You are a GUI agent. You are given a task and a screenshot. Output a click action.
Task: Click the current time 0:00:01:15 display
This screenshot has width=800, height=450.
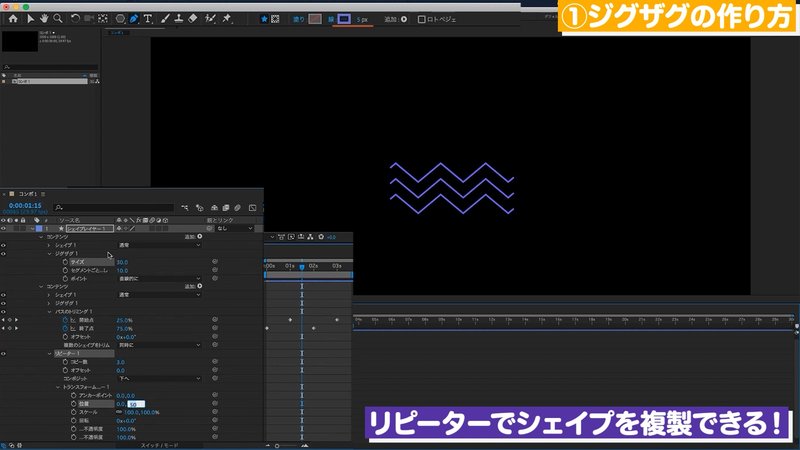tap(25, 206)
